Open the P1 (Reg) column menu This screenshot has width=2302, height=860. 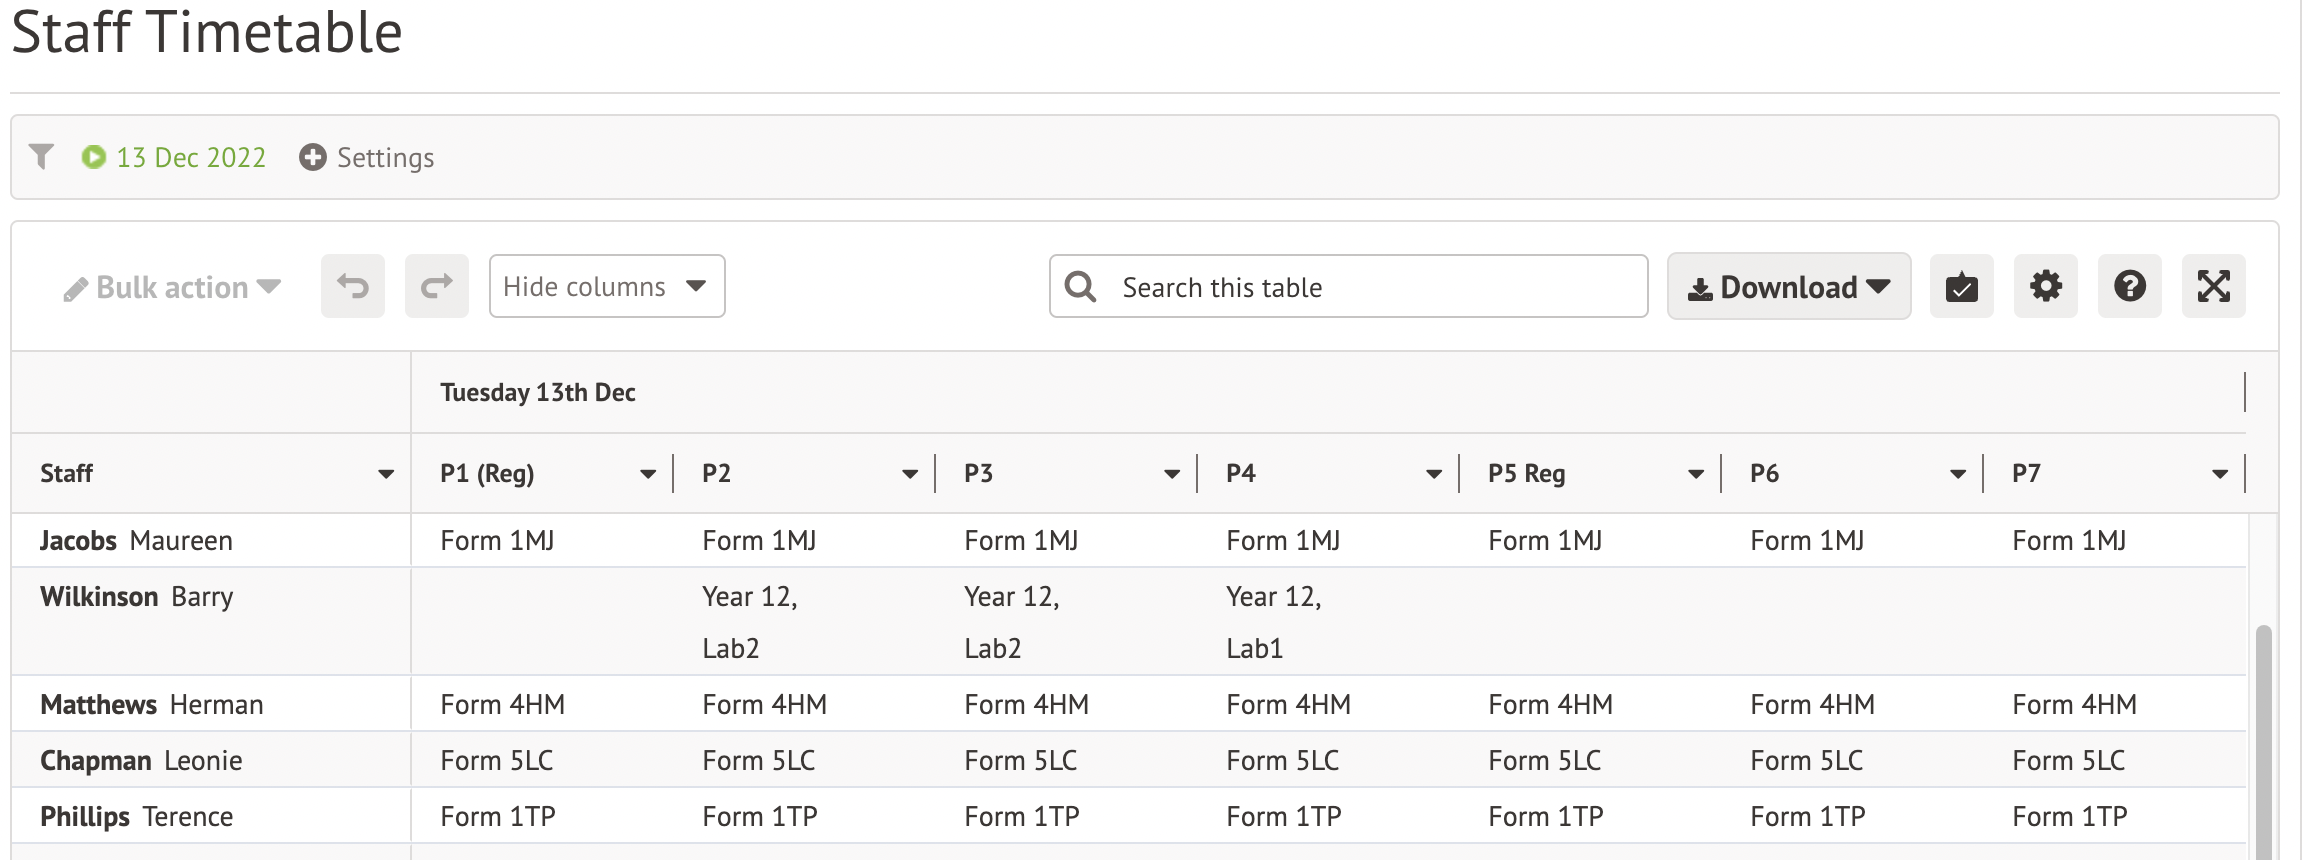coord(647,474)
